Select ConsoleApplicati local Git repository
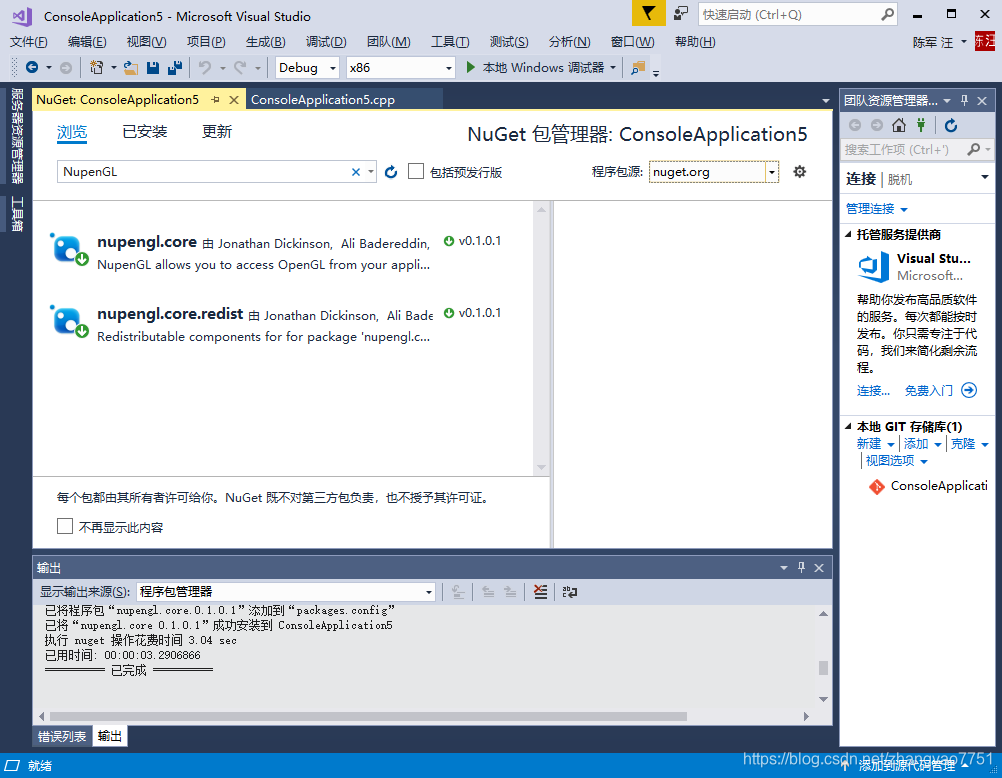This screenshot has height=778, width=1002. 928,486
